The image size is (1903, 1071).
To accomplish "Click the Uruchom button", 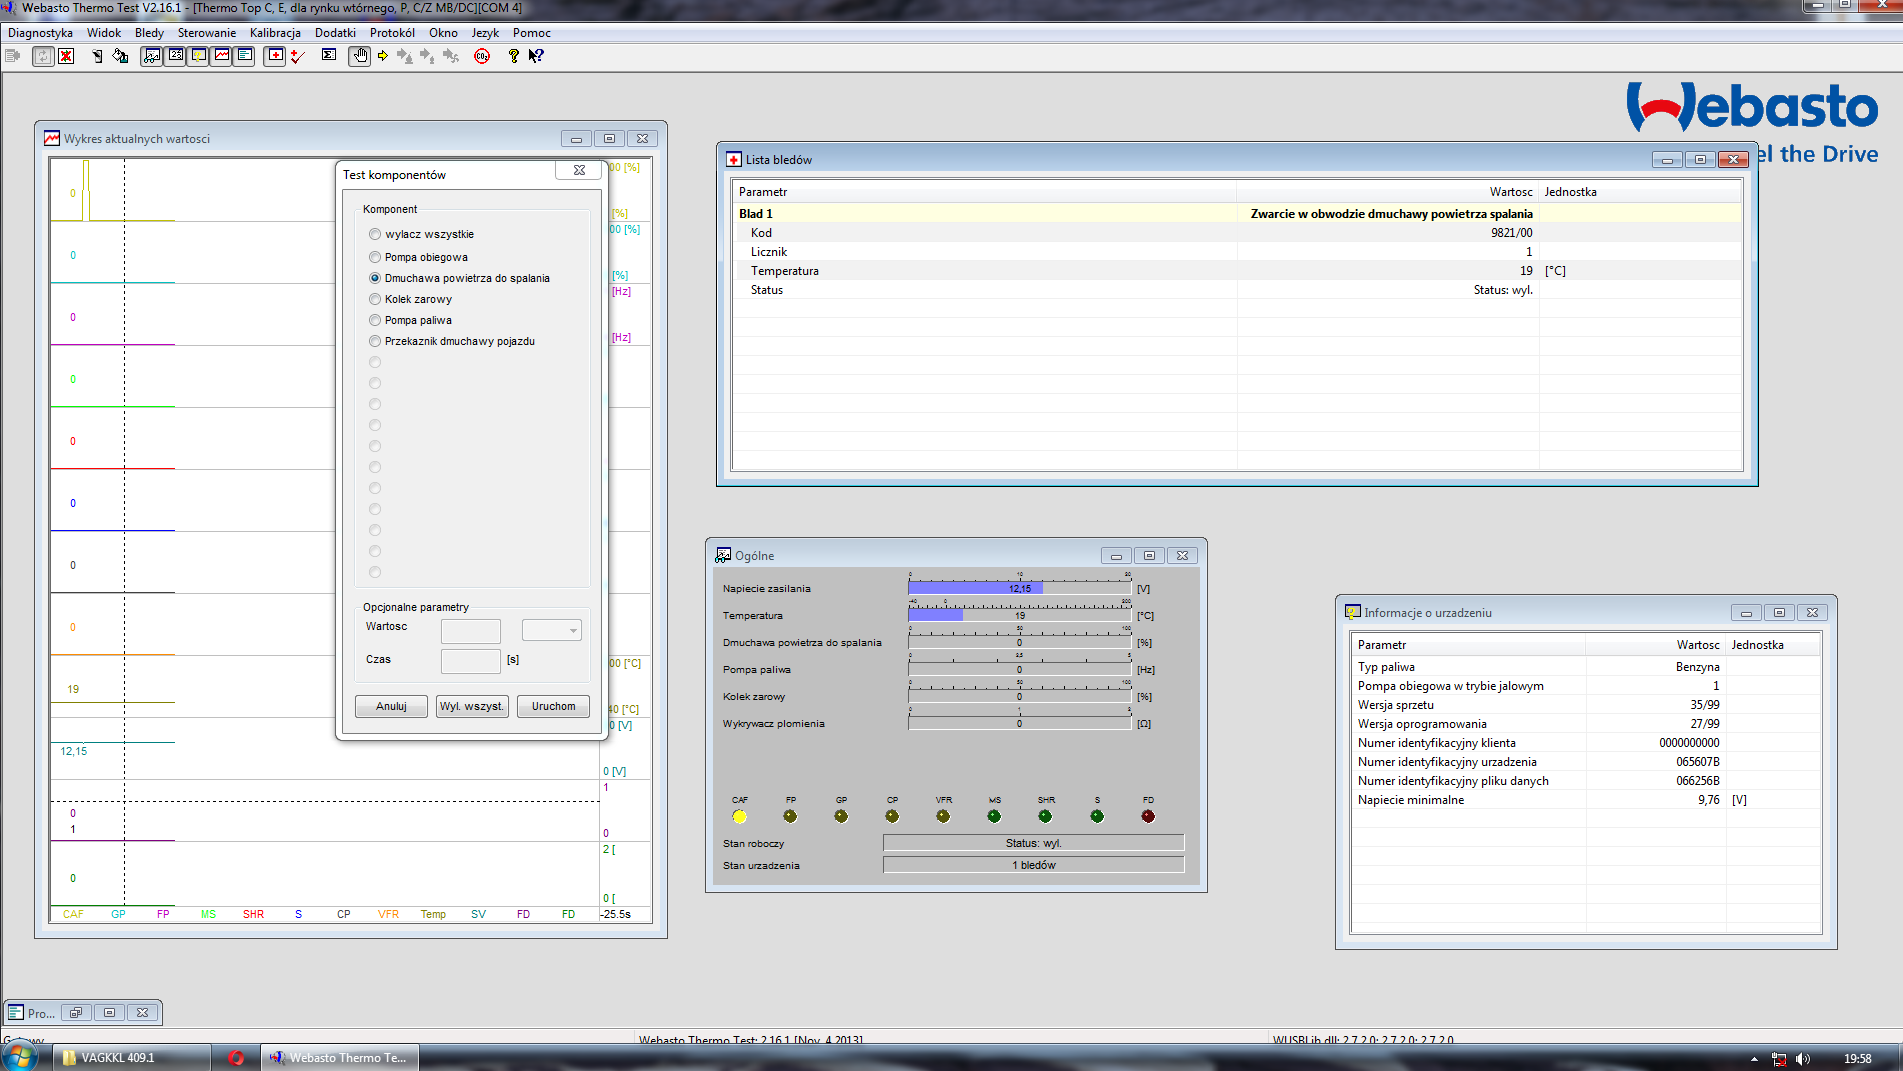I will point(553,706).
